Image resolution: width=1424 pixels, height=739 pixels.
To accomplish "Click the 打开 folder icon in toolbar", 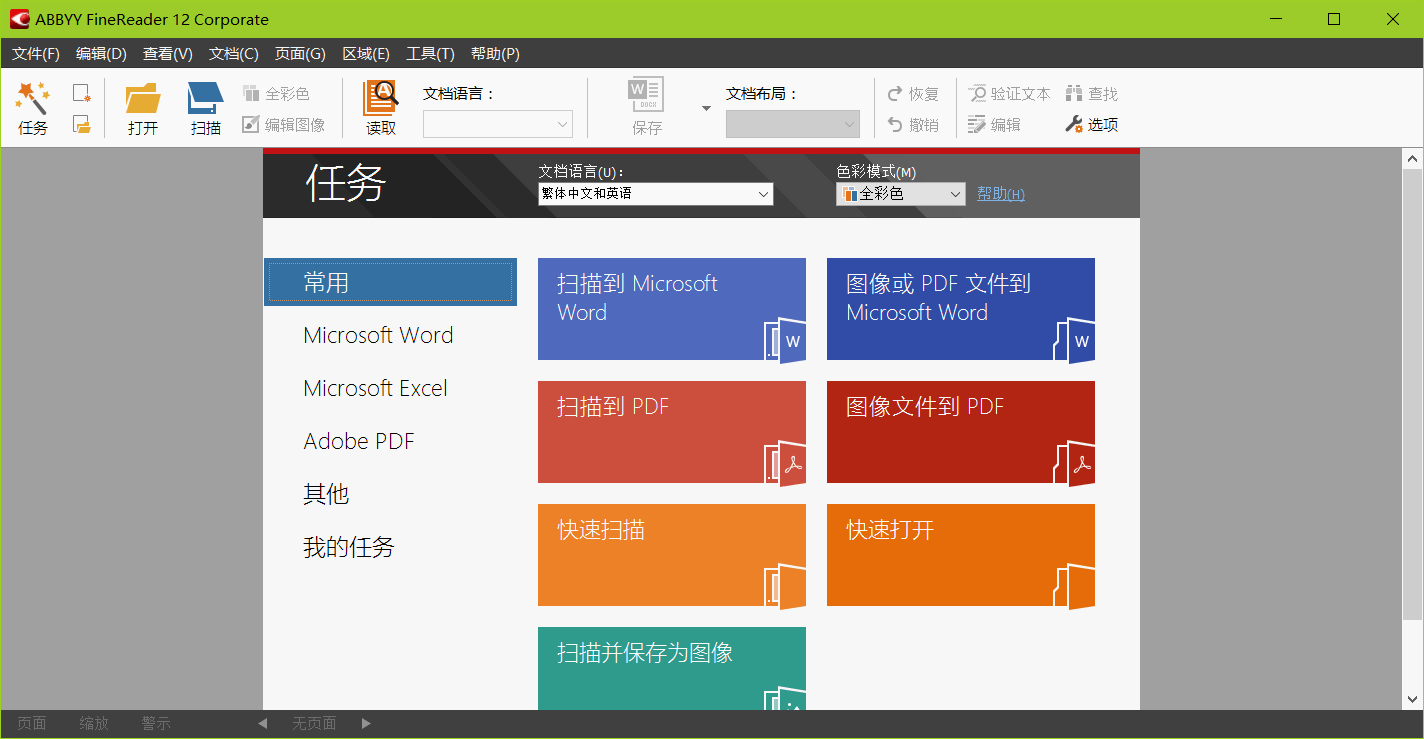I will point(143,99).
